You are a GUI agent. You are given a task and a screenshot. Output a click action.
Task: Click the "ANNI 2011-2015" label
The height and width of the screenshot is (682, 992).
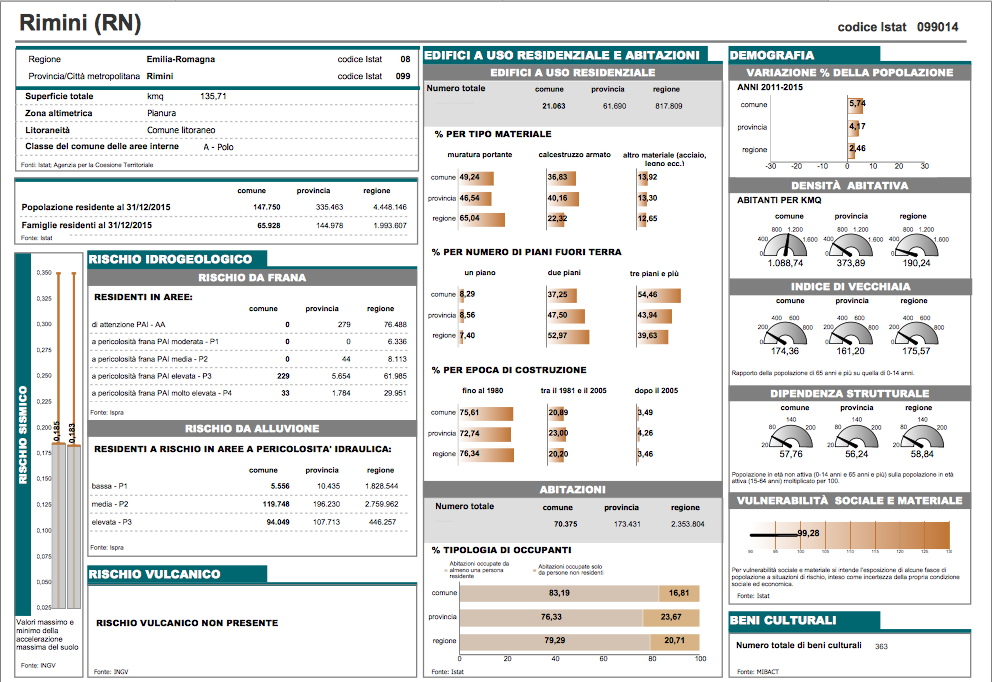(770, 87)
